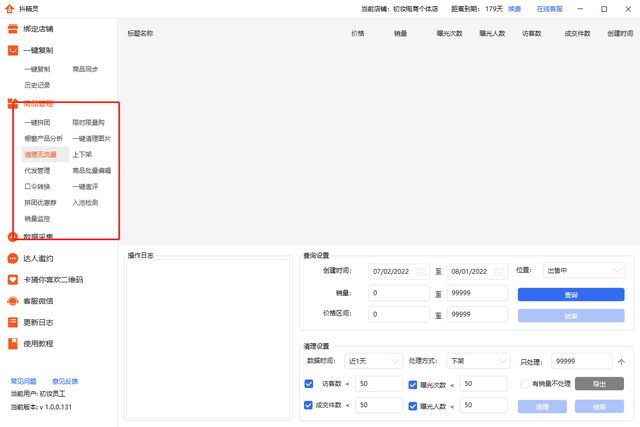Click the 访客数 column header

pos(532,33)
